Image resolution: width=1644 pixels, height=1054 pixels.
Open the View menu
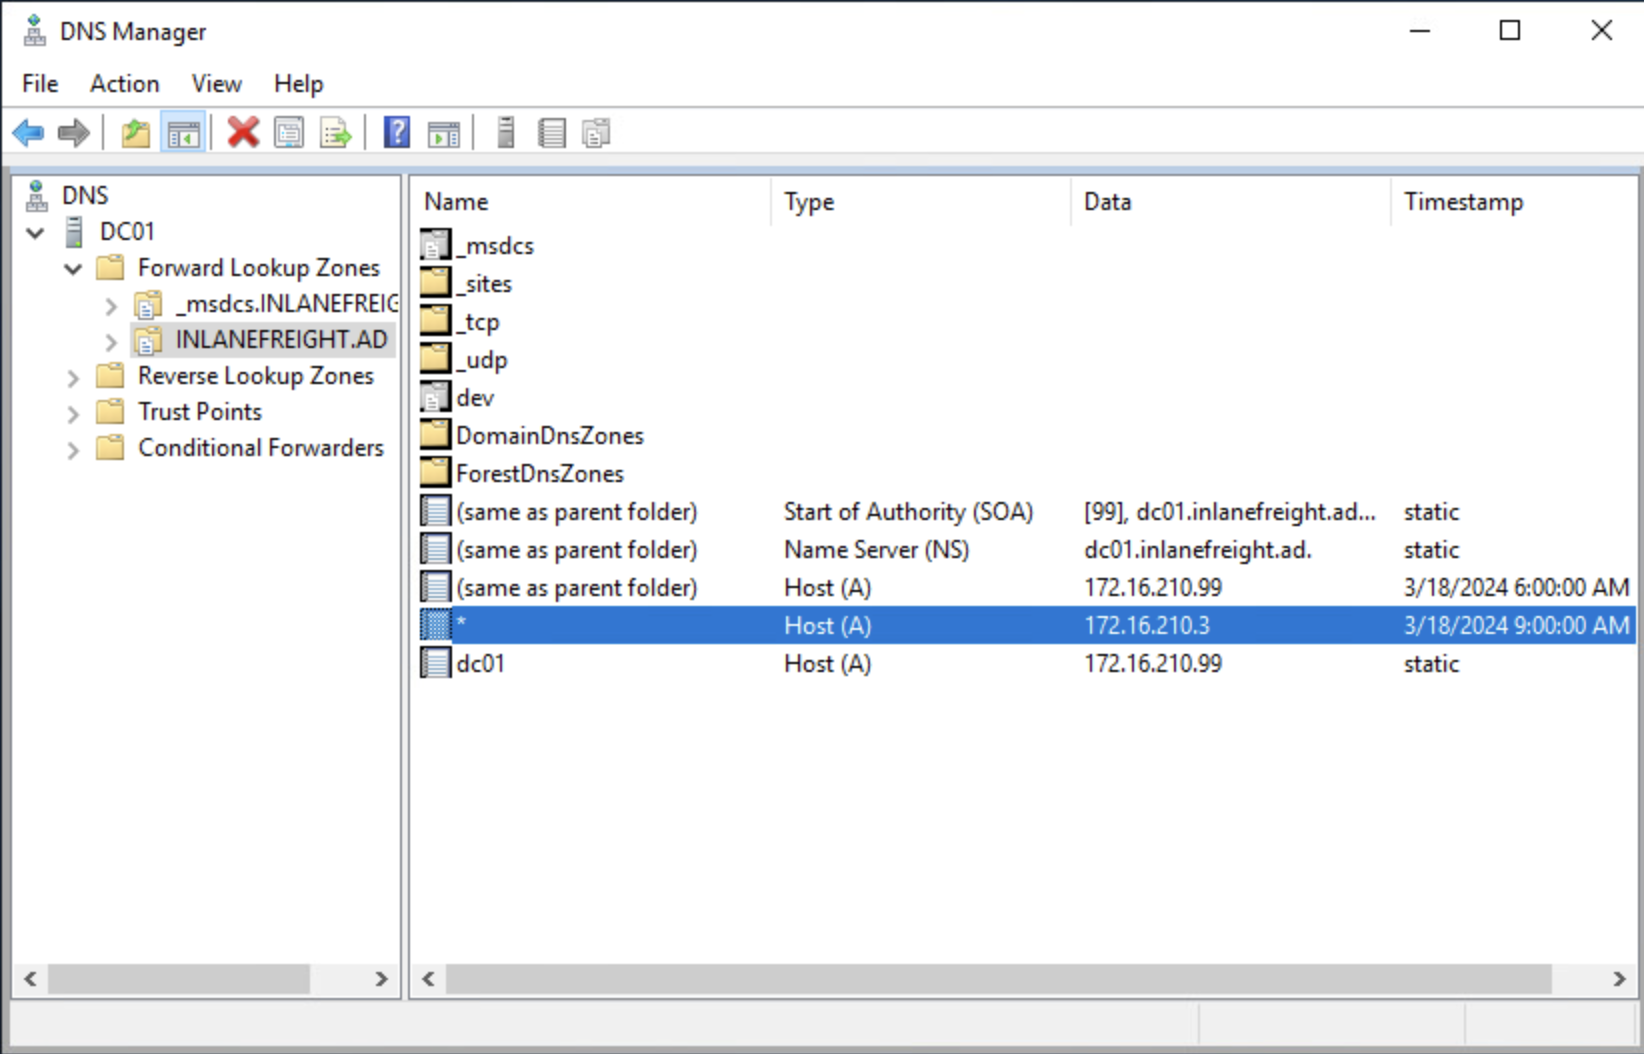point(216,84)
